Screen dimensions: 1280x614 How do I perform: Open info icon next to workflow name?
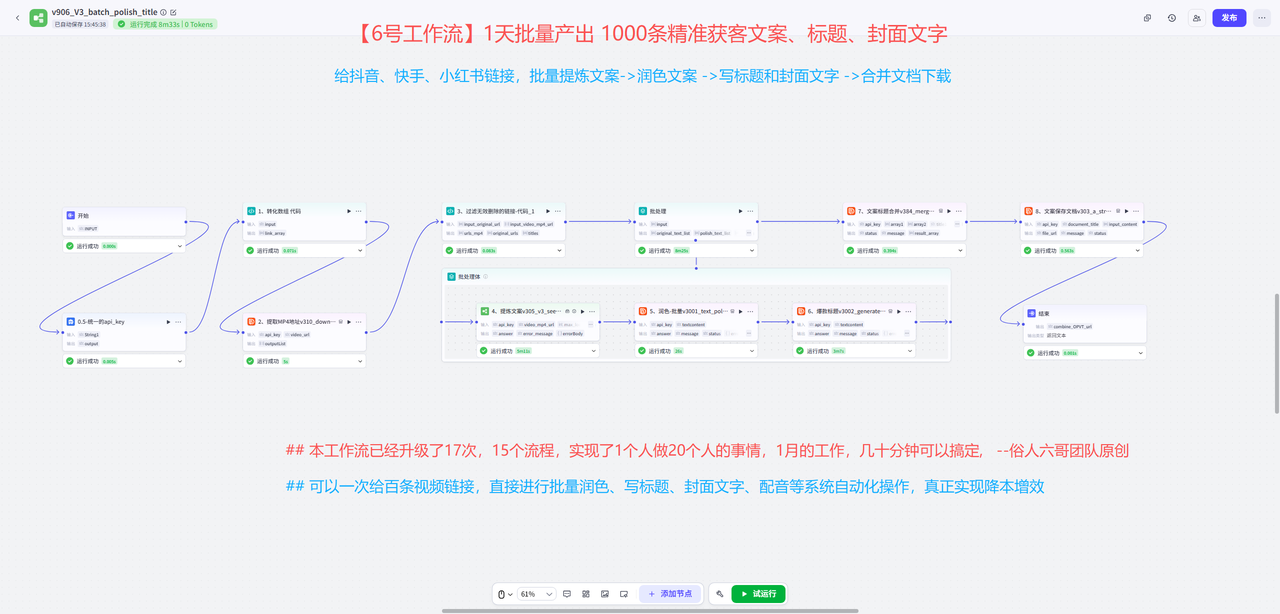click(164, 12)
